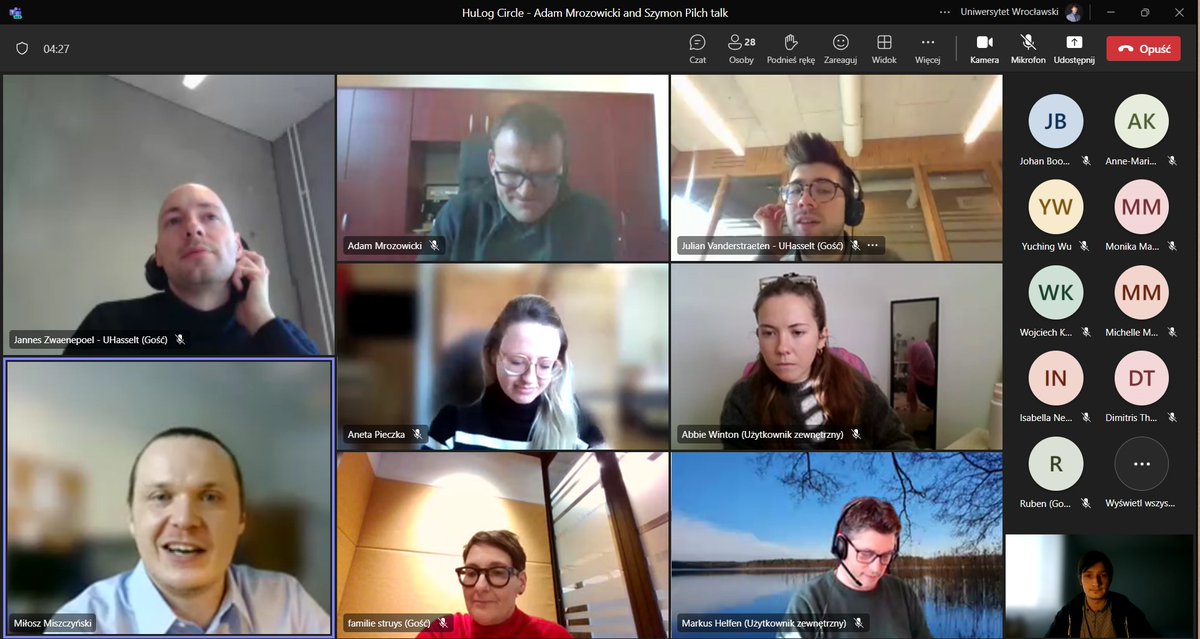Click muted mic icon by Markus Helfen

click(858, 622)
